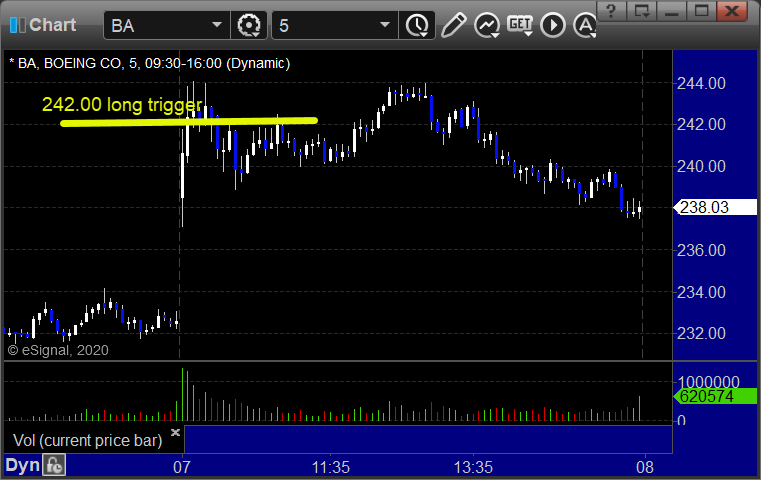The image size is (761, 480).
Task: Open the alerts A icon
Action: [x=585, y=25]
